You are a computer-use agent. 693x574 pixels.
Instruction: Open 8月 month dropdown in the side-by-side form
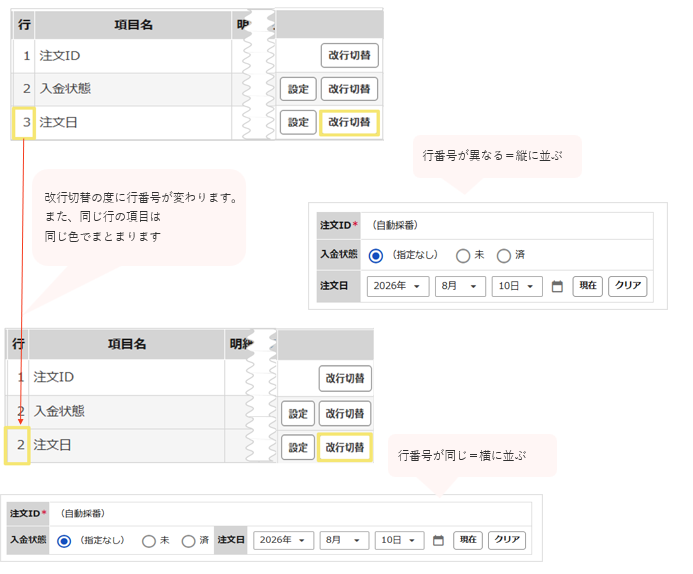point(344,540)
